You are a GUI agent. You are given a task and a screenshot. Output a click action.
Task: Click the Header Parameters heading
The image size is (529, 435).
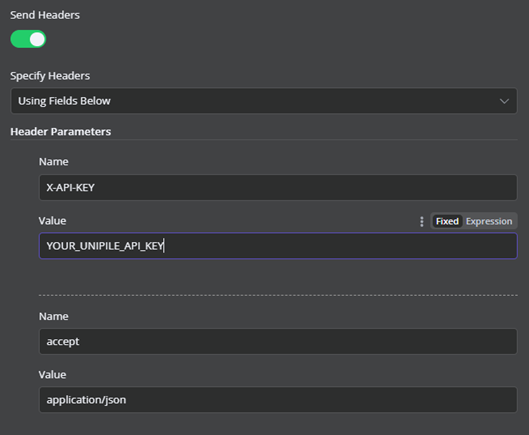(61, 132)
